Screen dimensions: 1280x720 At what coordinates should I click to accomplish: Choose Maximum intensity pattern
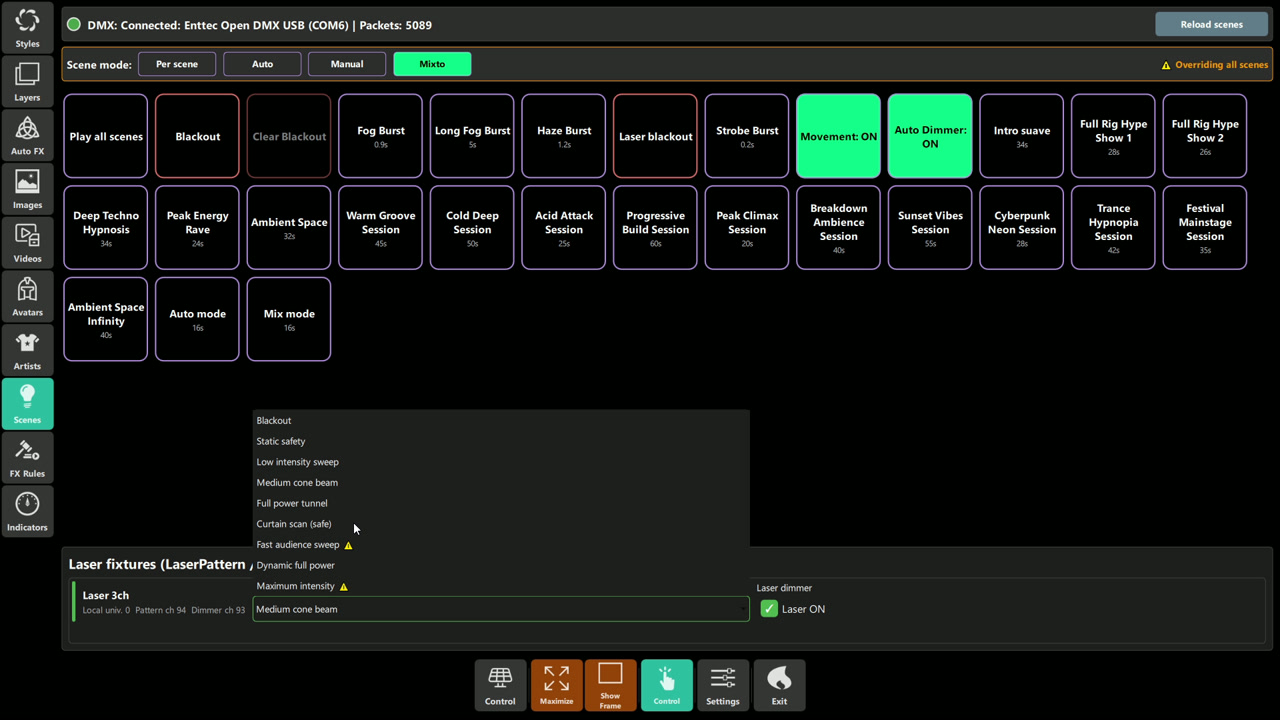(x=501, y=586)
